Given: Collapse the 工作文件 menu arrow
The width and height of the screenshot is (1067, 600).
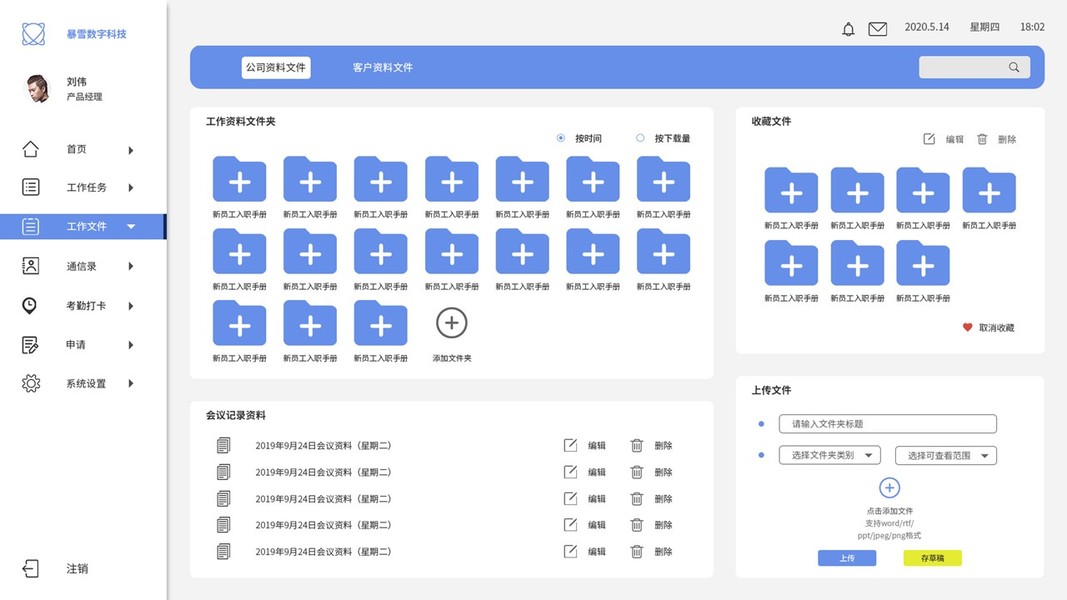Looking at the screenshot, I should pyautogui.click(x=131, y=227).
